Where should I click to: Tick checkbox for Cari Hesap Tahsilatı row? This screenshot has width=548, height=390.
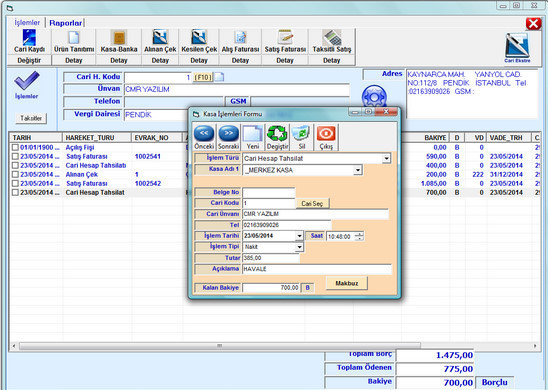(x=15, y=166)
